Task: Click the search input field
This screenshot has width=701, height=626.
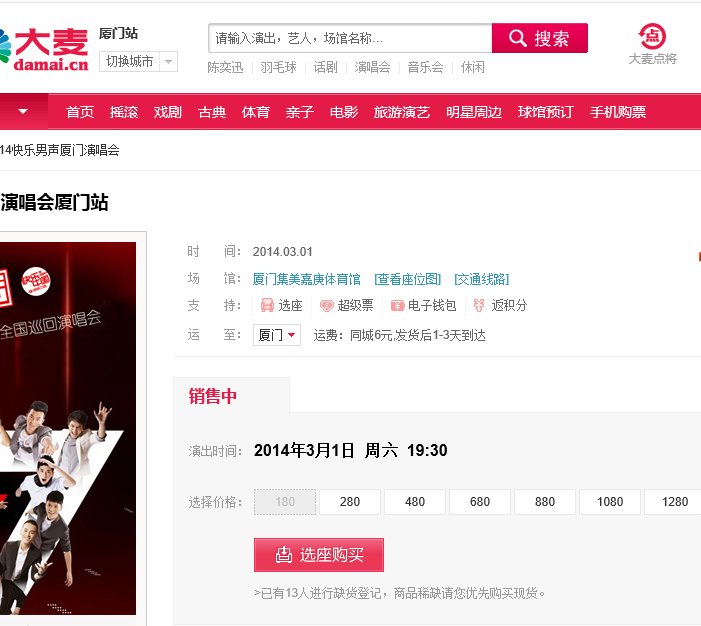Action: point(350,38)
